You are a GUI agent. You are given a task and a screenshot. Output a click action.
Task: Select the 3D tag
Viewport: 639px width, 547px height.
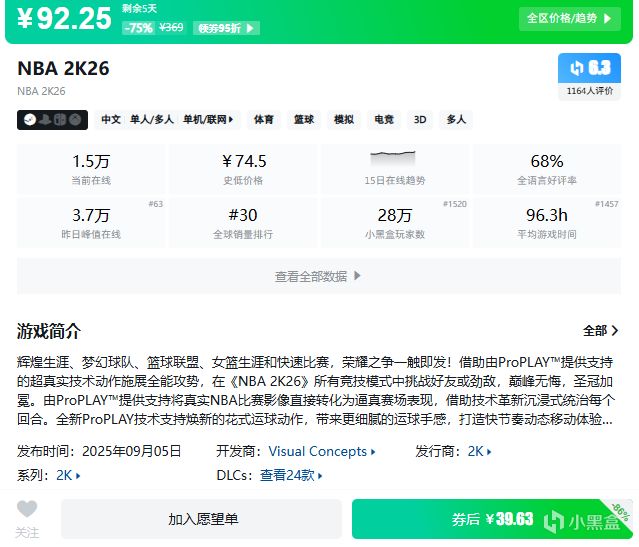[420, 120]
